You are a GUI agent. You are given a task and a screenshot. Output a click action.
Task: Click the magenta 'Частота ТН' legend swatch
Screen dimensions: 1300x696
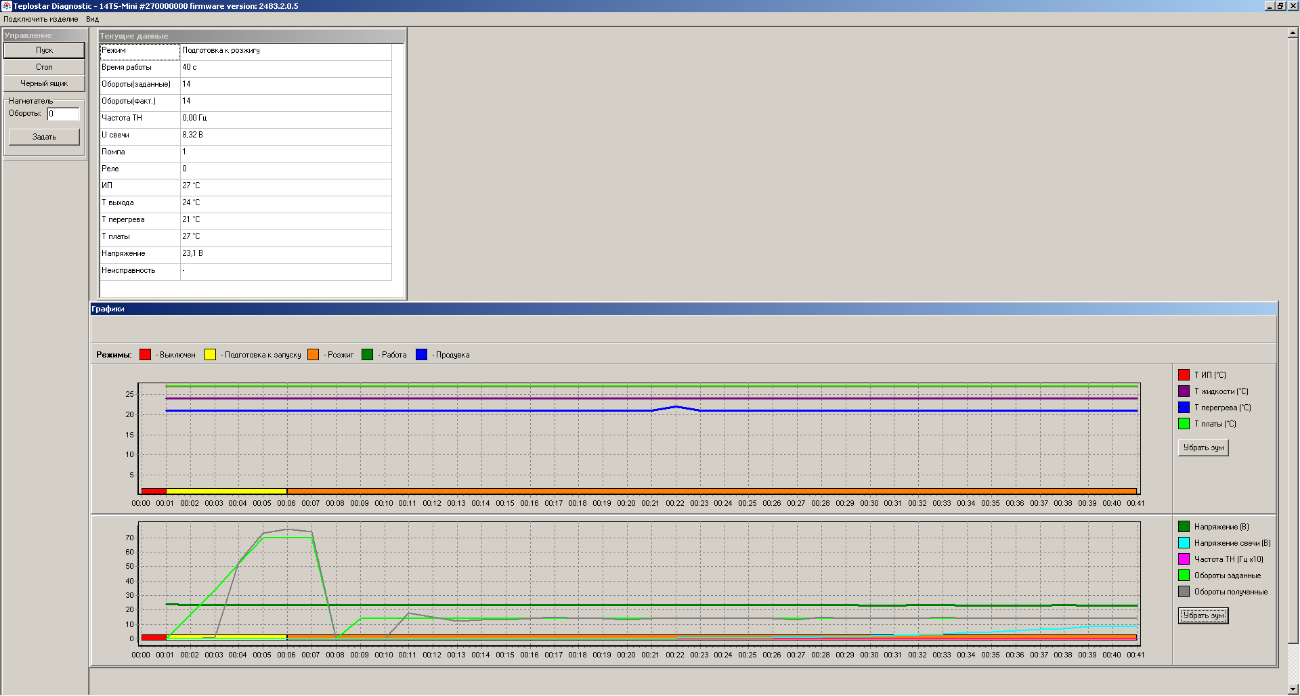pyautogui.click(x=1184, y=559)
